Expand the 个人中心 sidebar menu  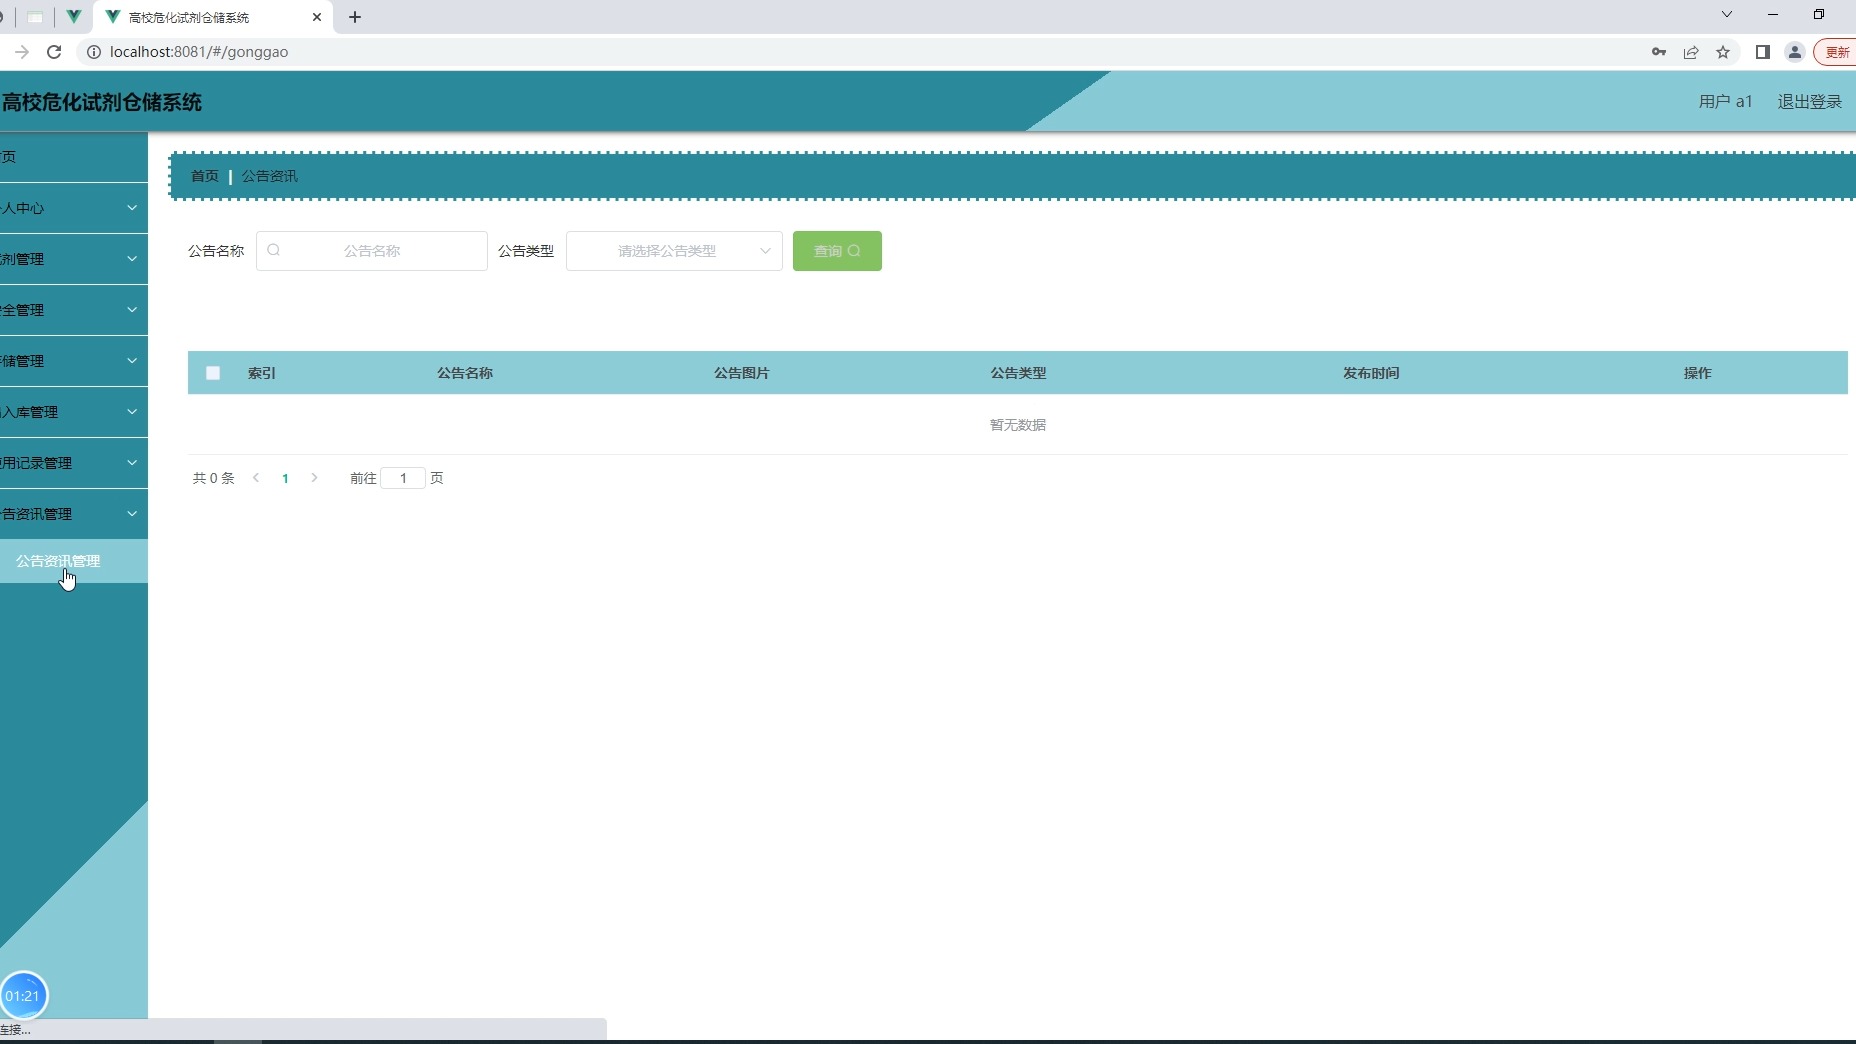74,208
